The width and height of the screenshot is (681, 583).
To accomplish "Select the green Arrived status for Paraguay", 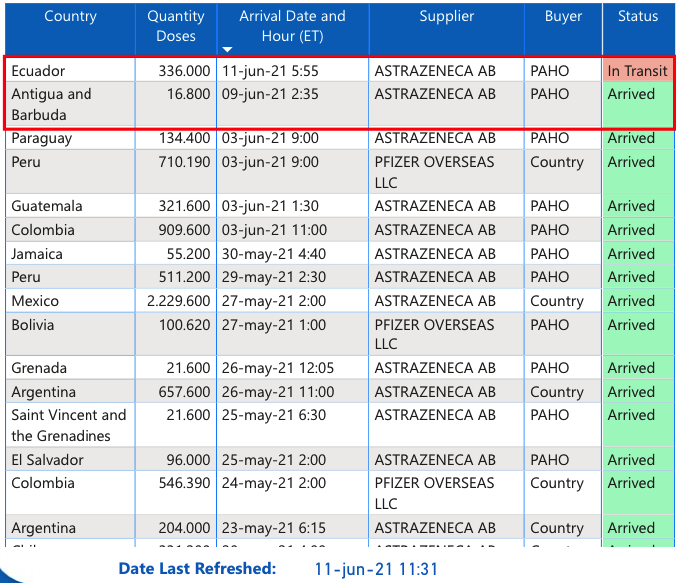I will [x=631, y=139].
